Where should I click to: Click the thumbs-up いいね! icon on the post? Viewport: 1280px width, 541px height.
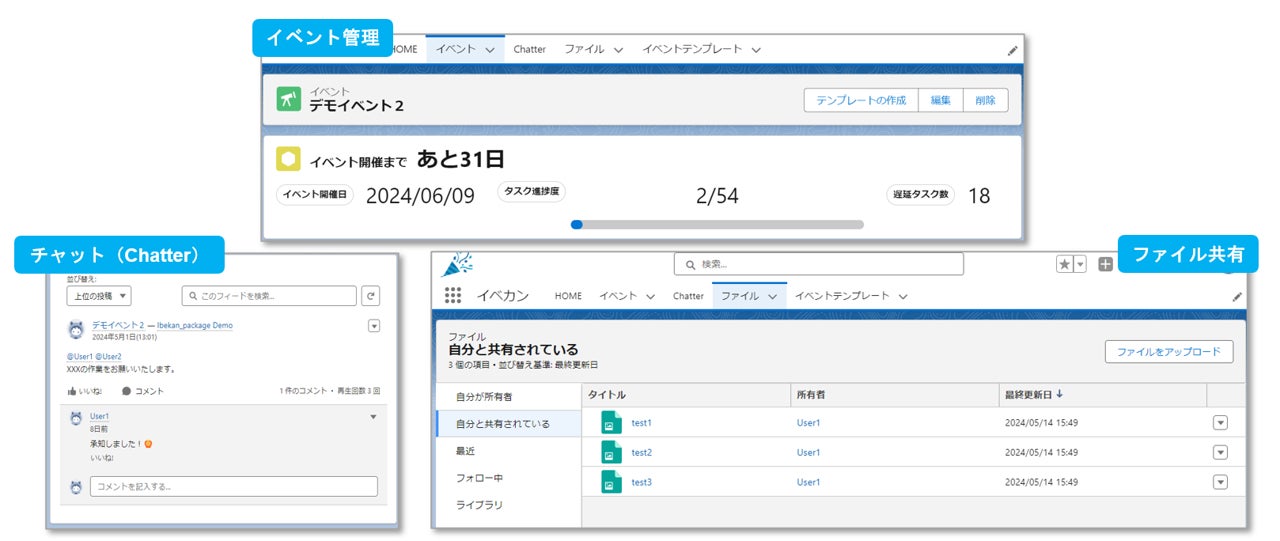click(x=73, y=391)
